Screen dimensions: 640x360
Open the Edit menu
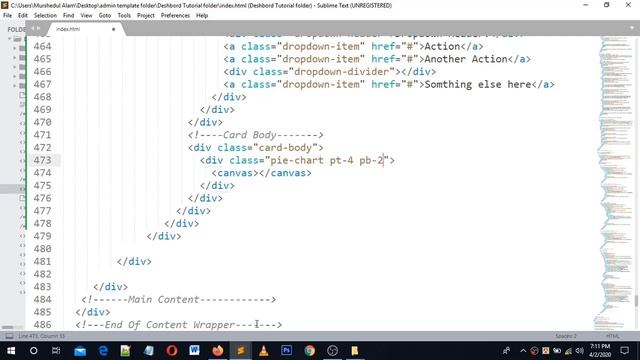23,16
